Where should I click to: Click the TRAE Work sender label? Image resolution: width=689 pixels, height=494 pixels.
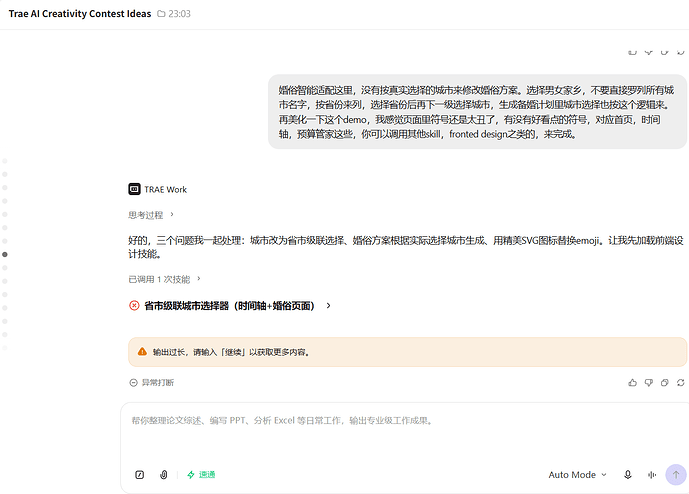pos(165,189)
